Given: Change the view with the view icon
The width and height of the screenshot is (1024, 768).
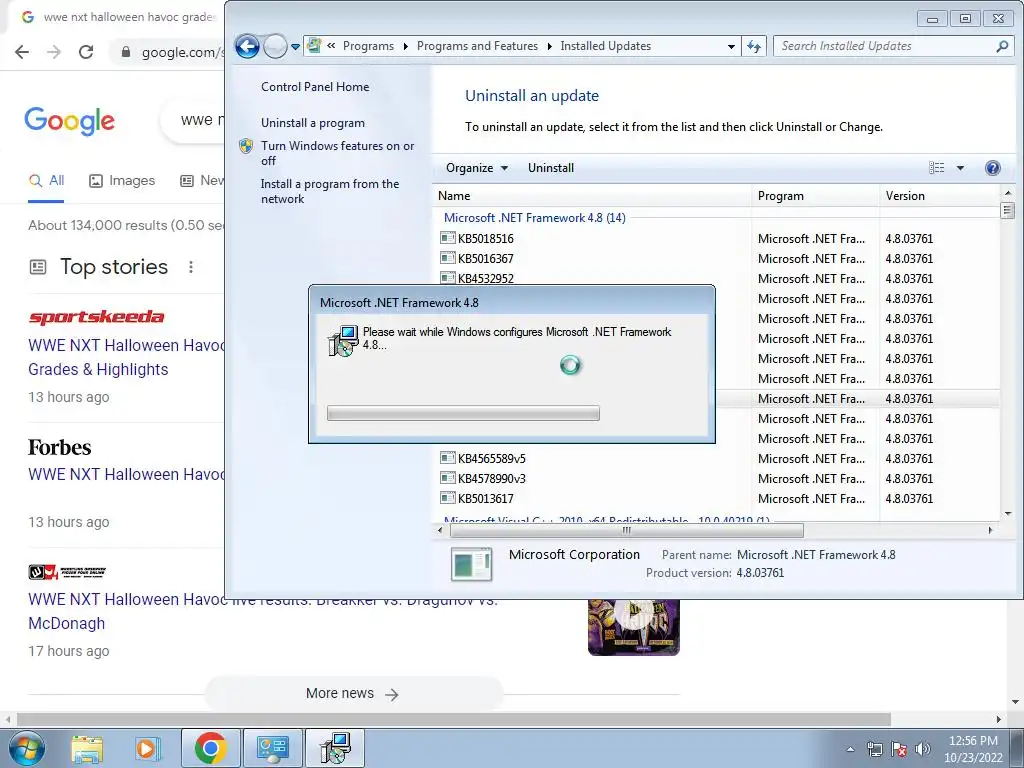Looking at the screenshot, I should (x=936, y=168).
